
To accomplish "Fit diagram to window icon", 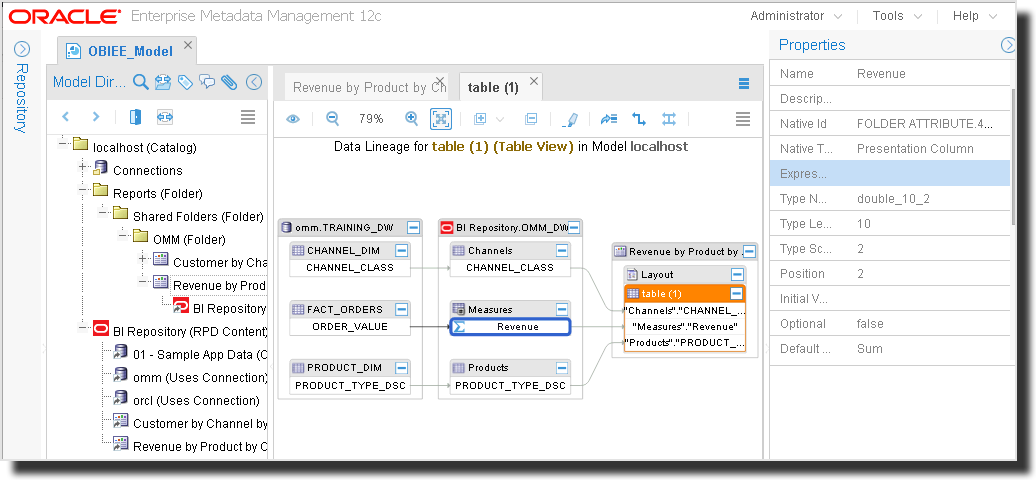I will pos(441,119).
